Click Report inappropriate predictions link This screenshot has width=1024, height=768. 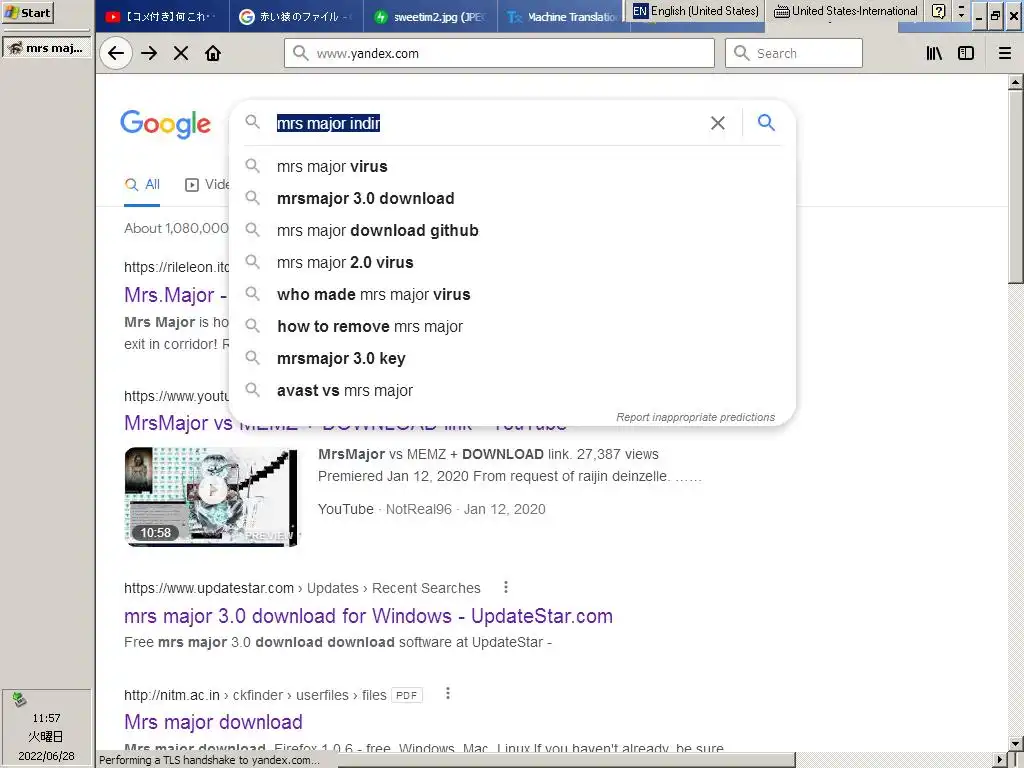pyautogui.click(x=696, y=417)
